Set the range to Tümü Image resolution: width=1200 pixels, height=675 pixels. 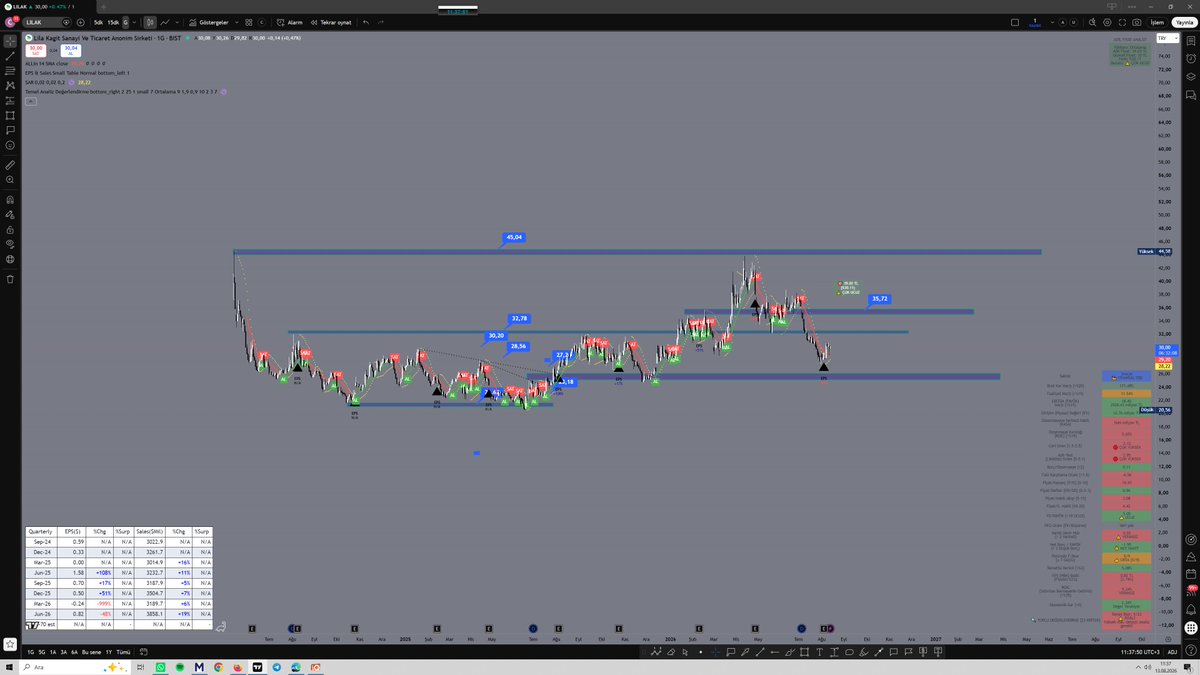tap(123, 652)
